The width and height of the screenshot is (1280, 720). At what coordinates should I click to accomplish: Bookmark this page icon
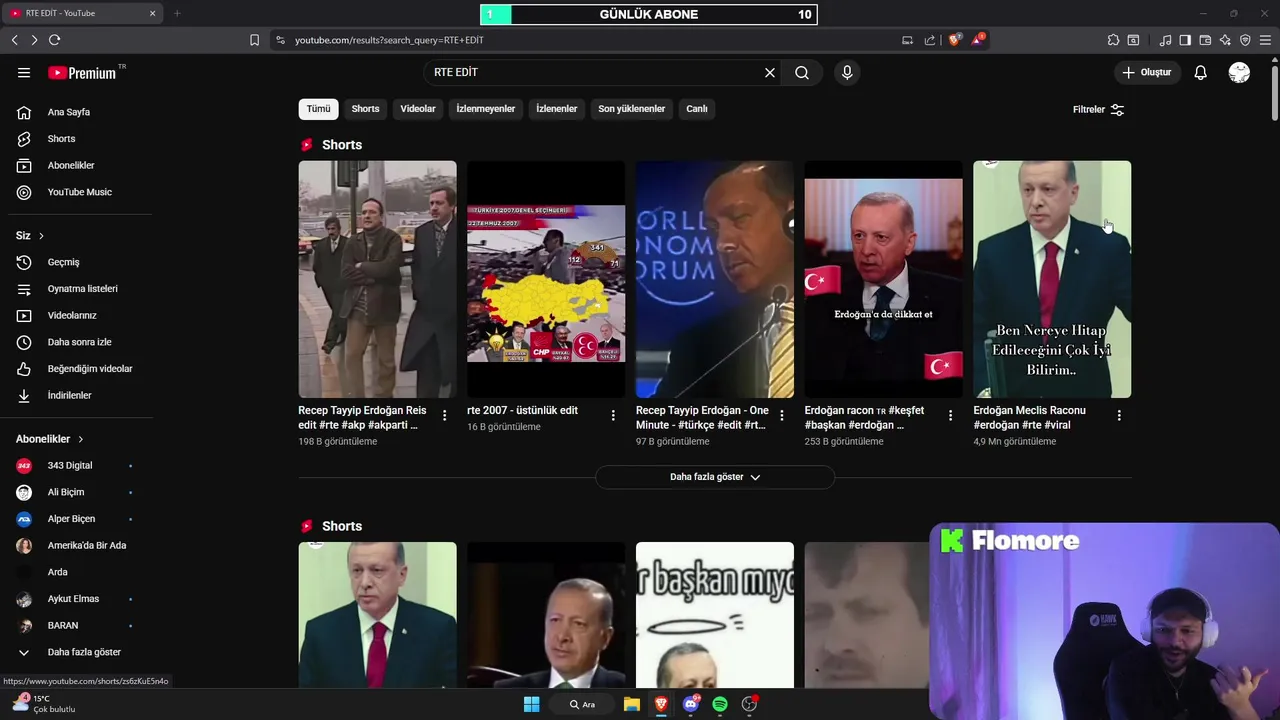point(254,40)
